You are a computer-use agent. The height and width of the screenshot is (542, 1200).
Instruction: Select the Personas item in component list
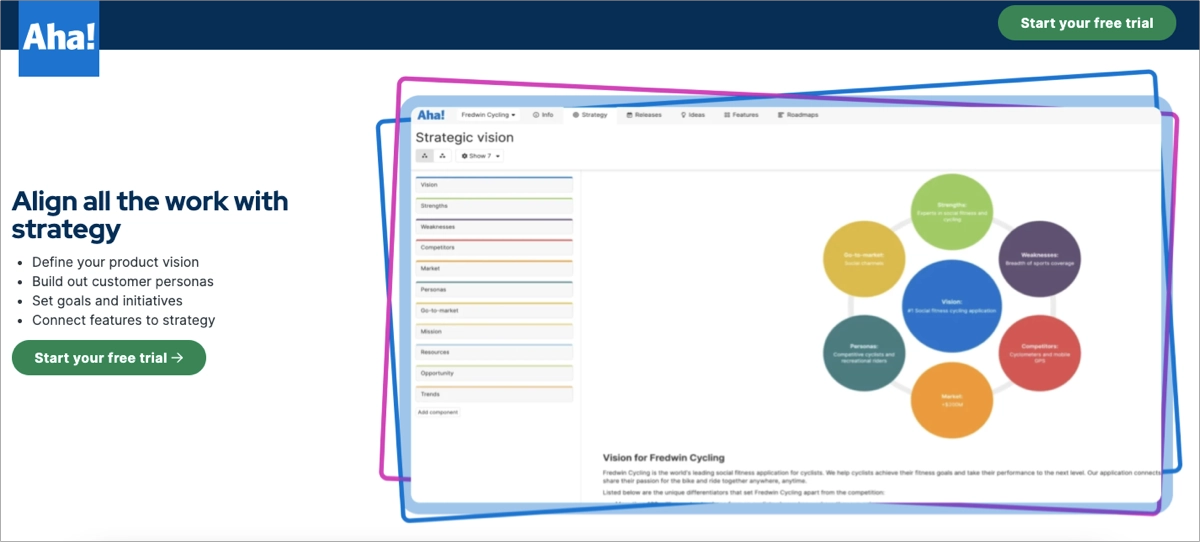[495, 290]
